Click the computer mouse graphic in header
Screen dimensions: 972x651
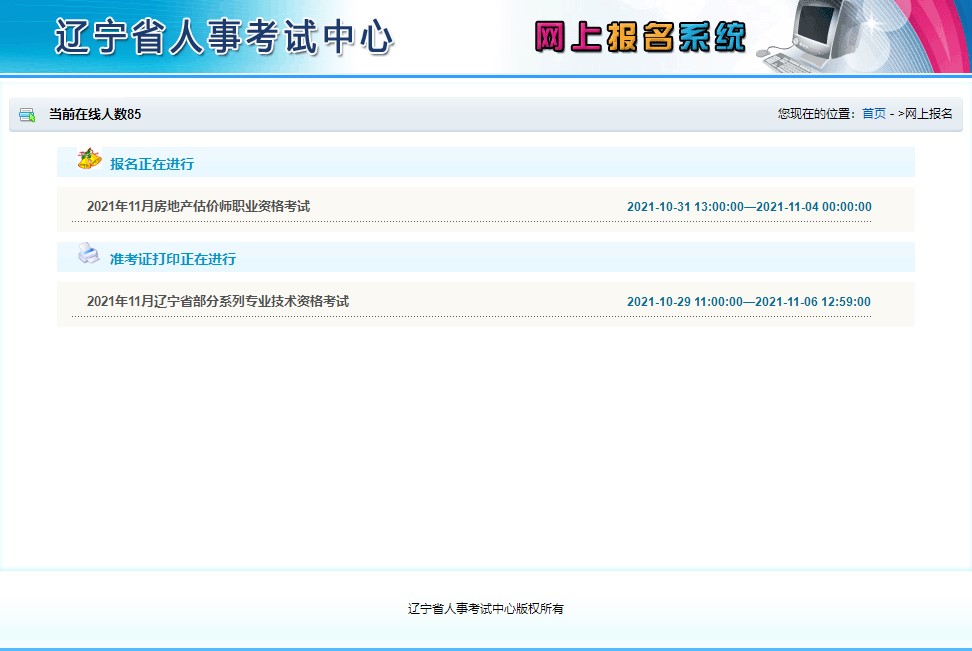point(764,52)
